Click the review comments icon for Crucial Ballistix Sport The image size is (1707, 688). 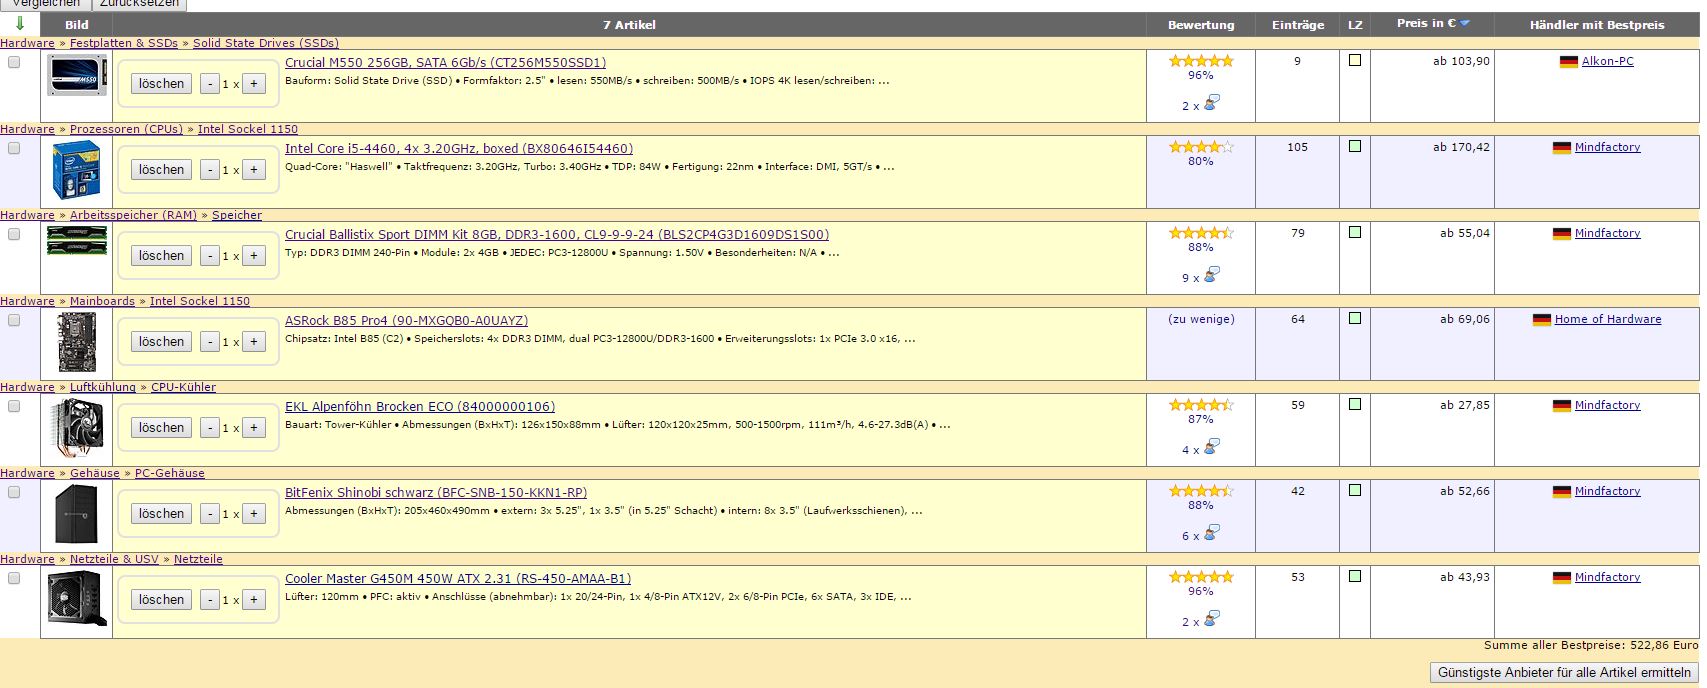click(x=1212, y=275)
